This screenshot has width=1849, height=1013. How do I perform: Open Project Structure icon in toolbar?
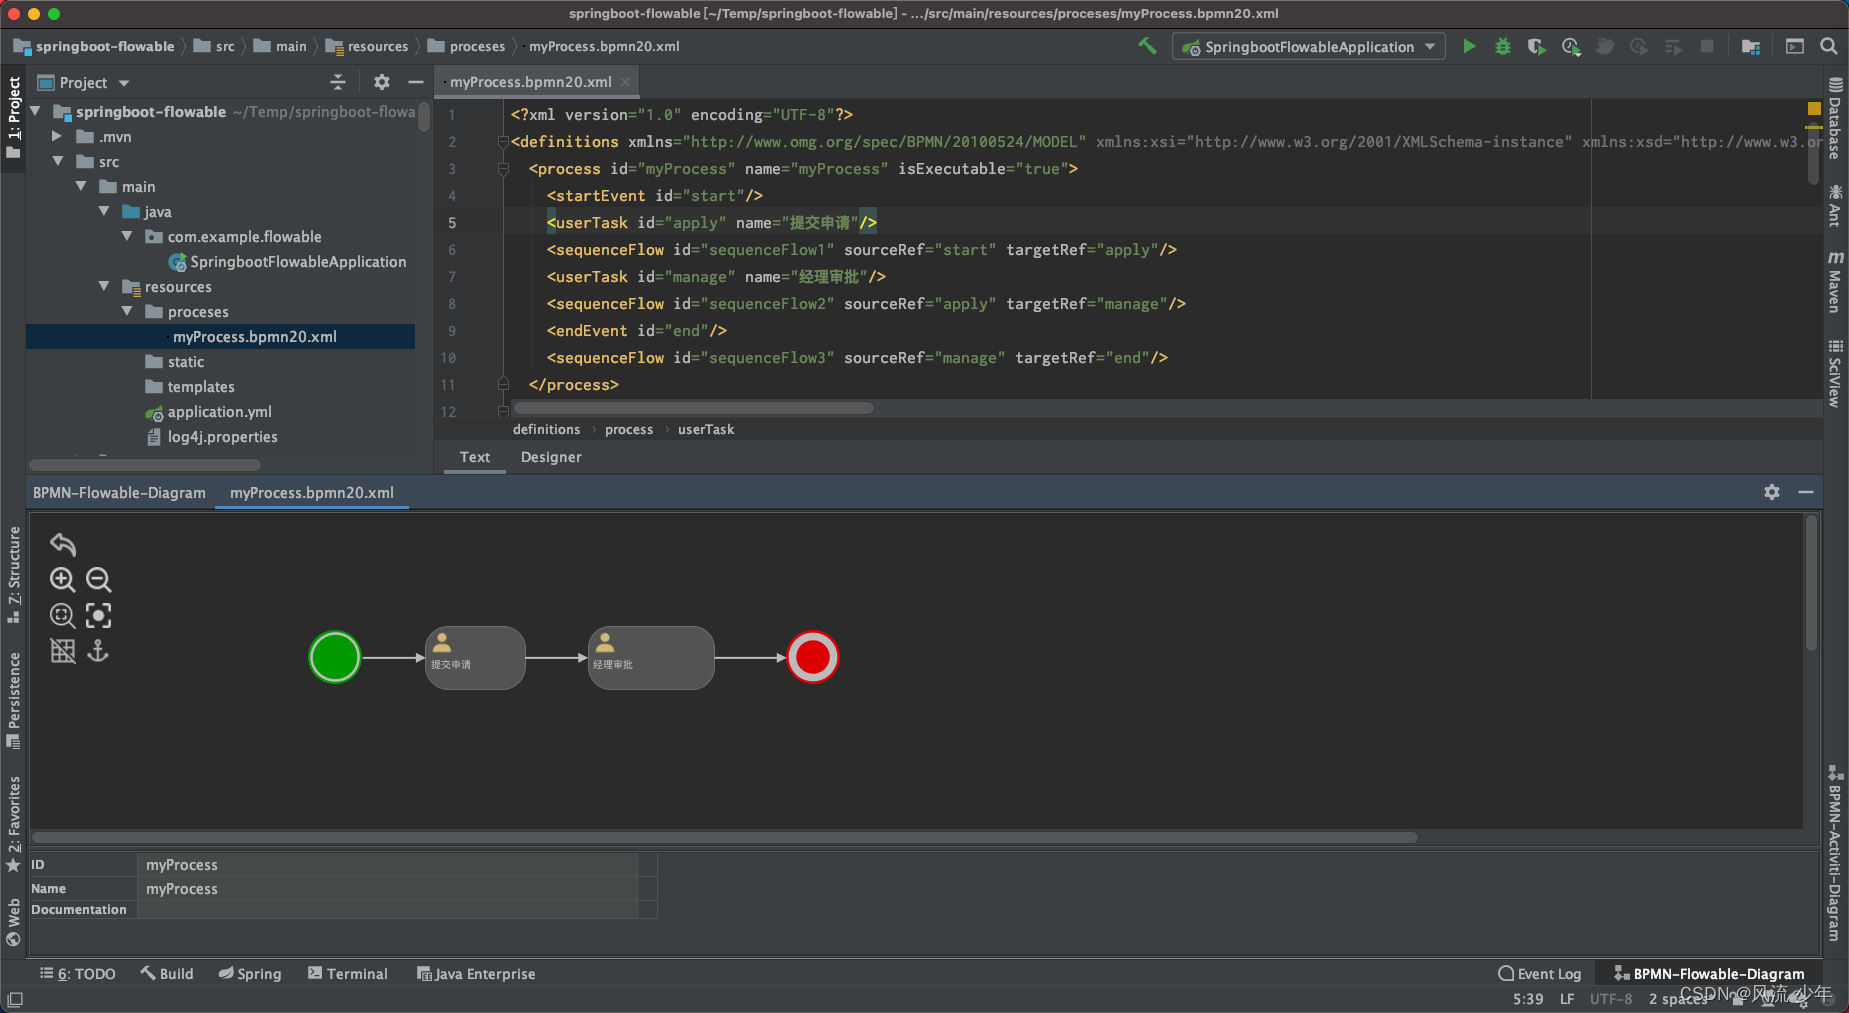click(1750, 46)
